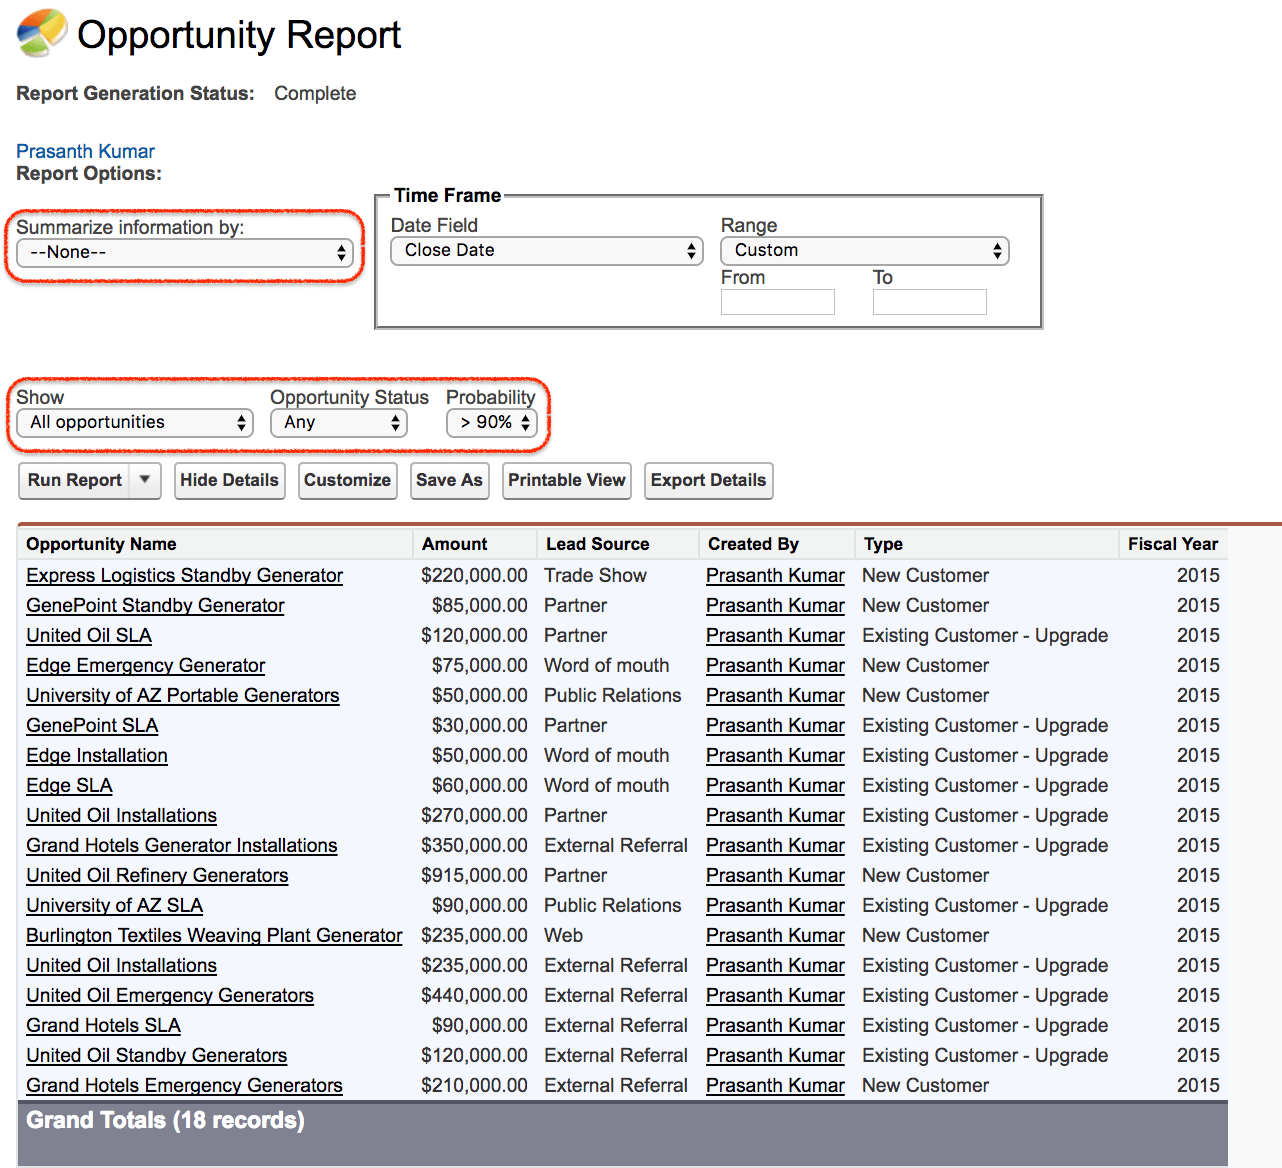Click Prasanth Kumar in GenePoint Standby Generator row

(775, 605)
